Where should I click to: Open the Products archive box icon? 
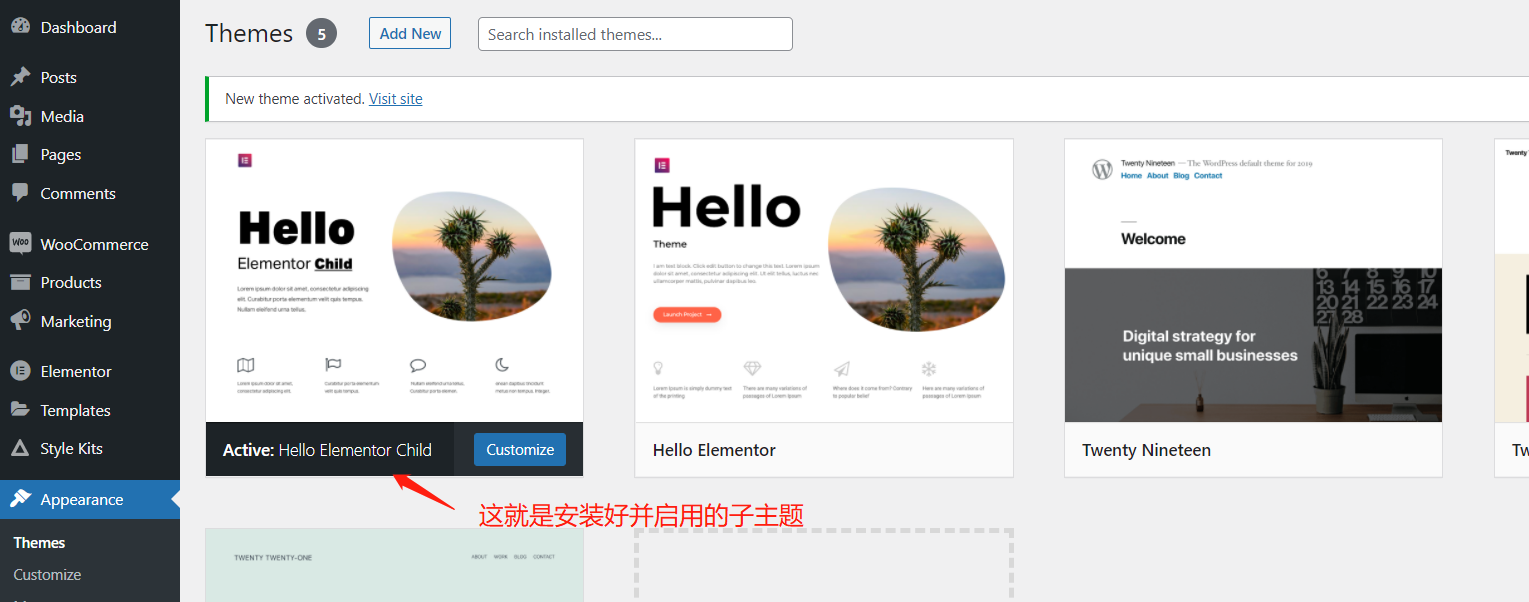(x=20, y=282)
